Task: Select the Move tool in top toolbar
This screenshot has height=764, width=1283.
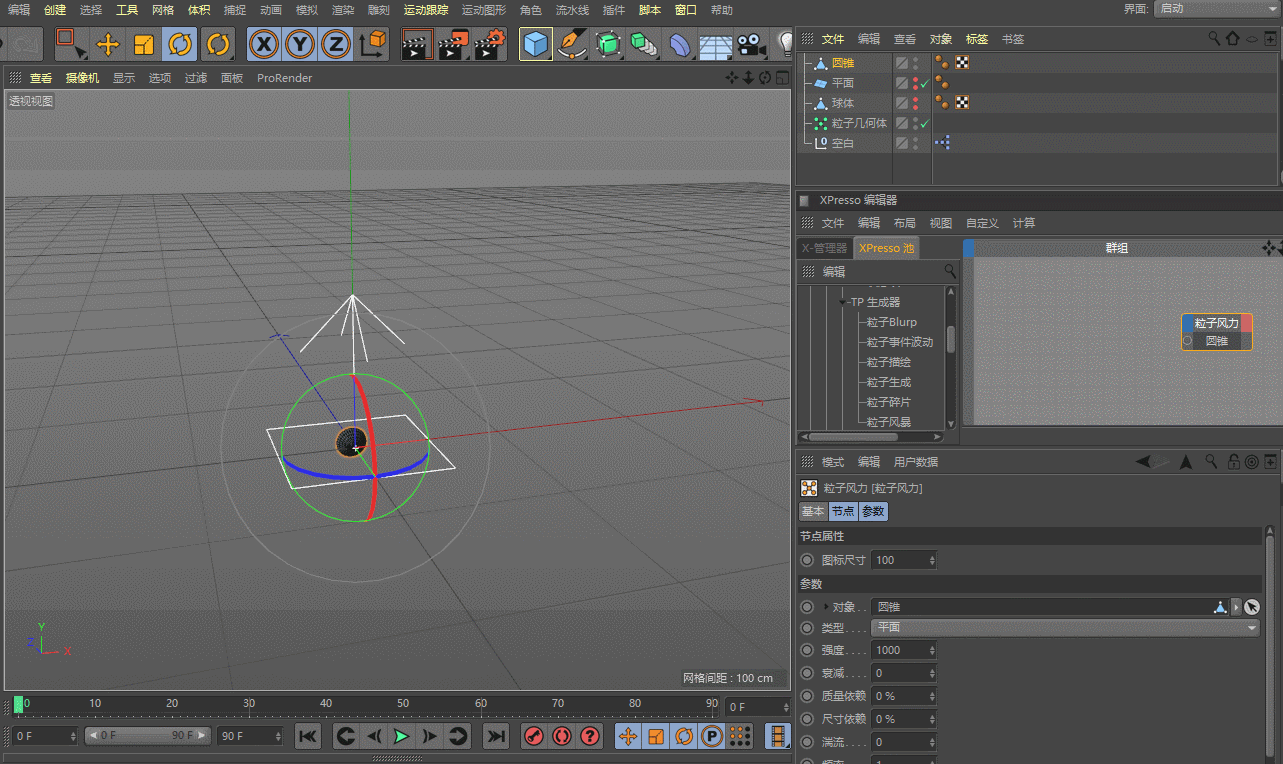Action: (108, 44)
